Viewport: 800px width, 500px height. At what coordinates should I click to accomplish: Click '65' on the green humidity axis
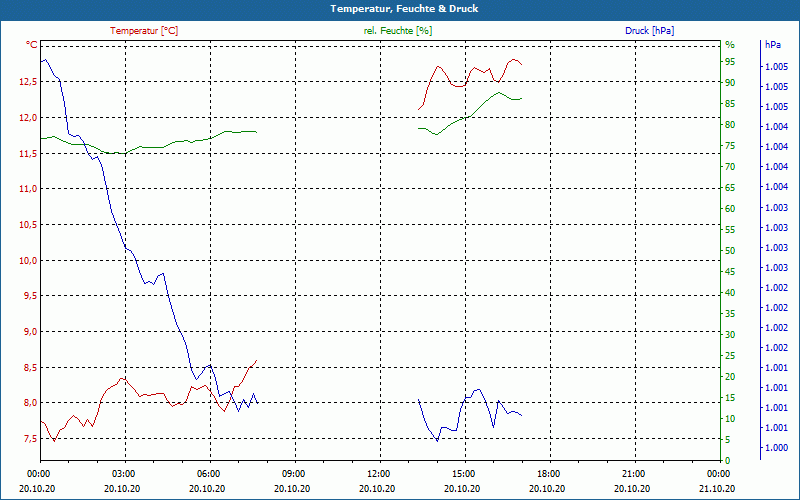pyautogui.click(x=730, y=188)
